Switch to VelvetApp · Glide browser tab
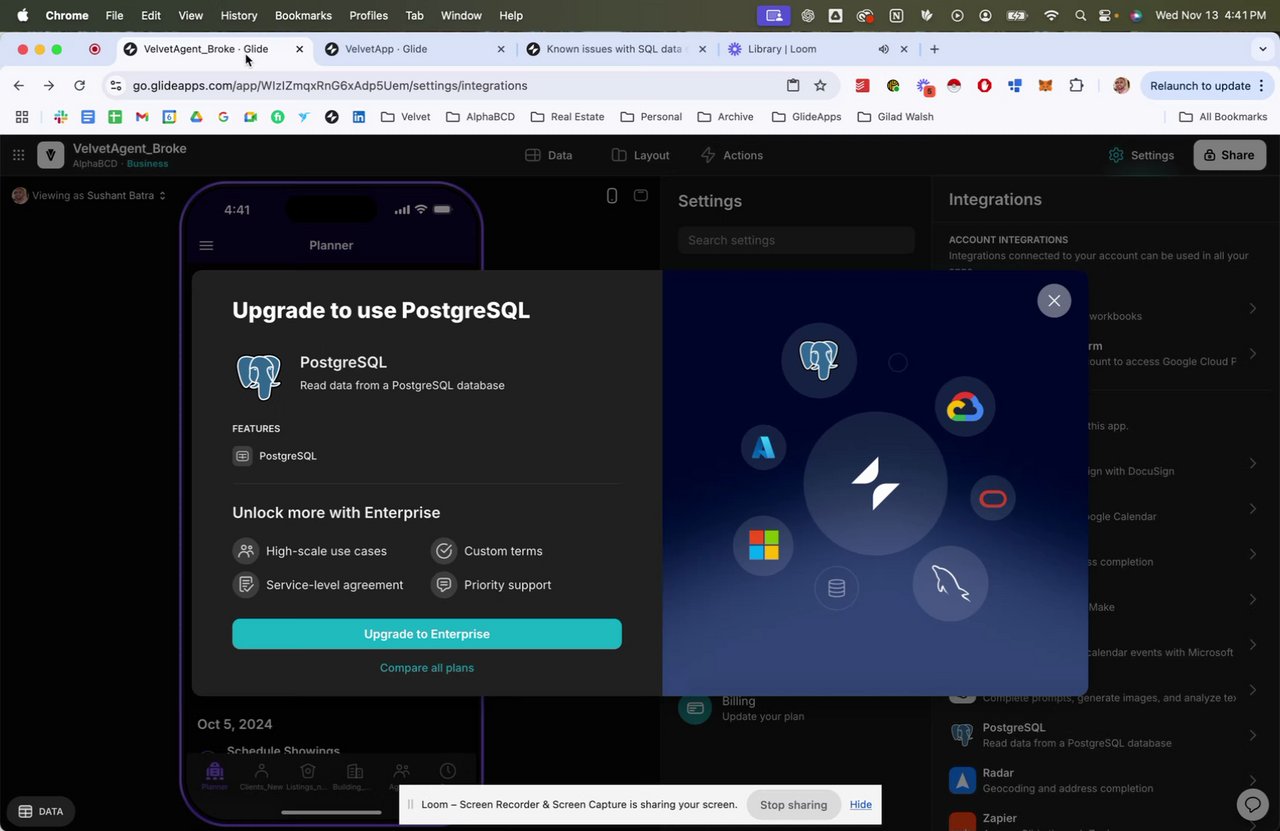Screen dimensions: 1280x831 pos(415,49)
